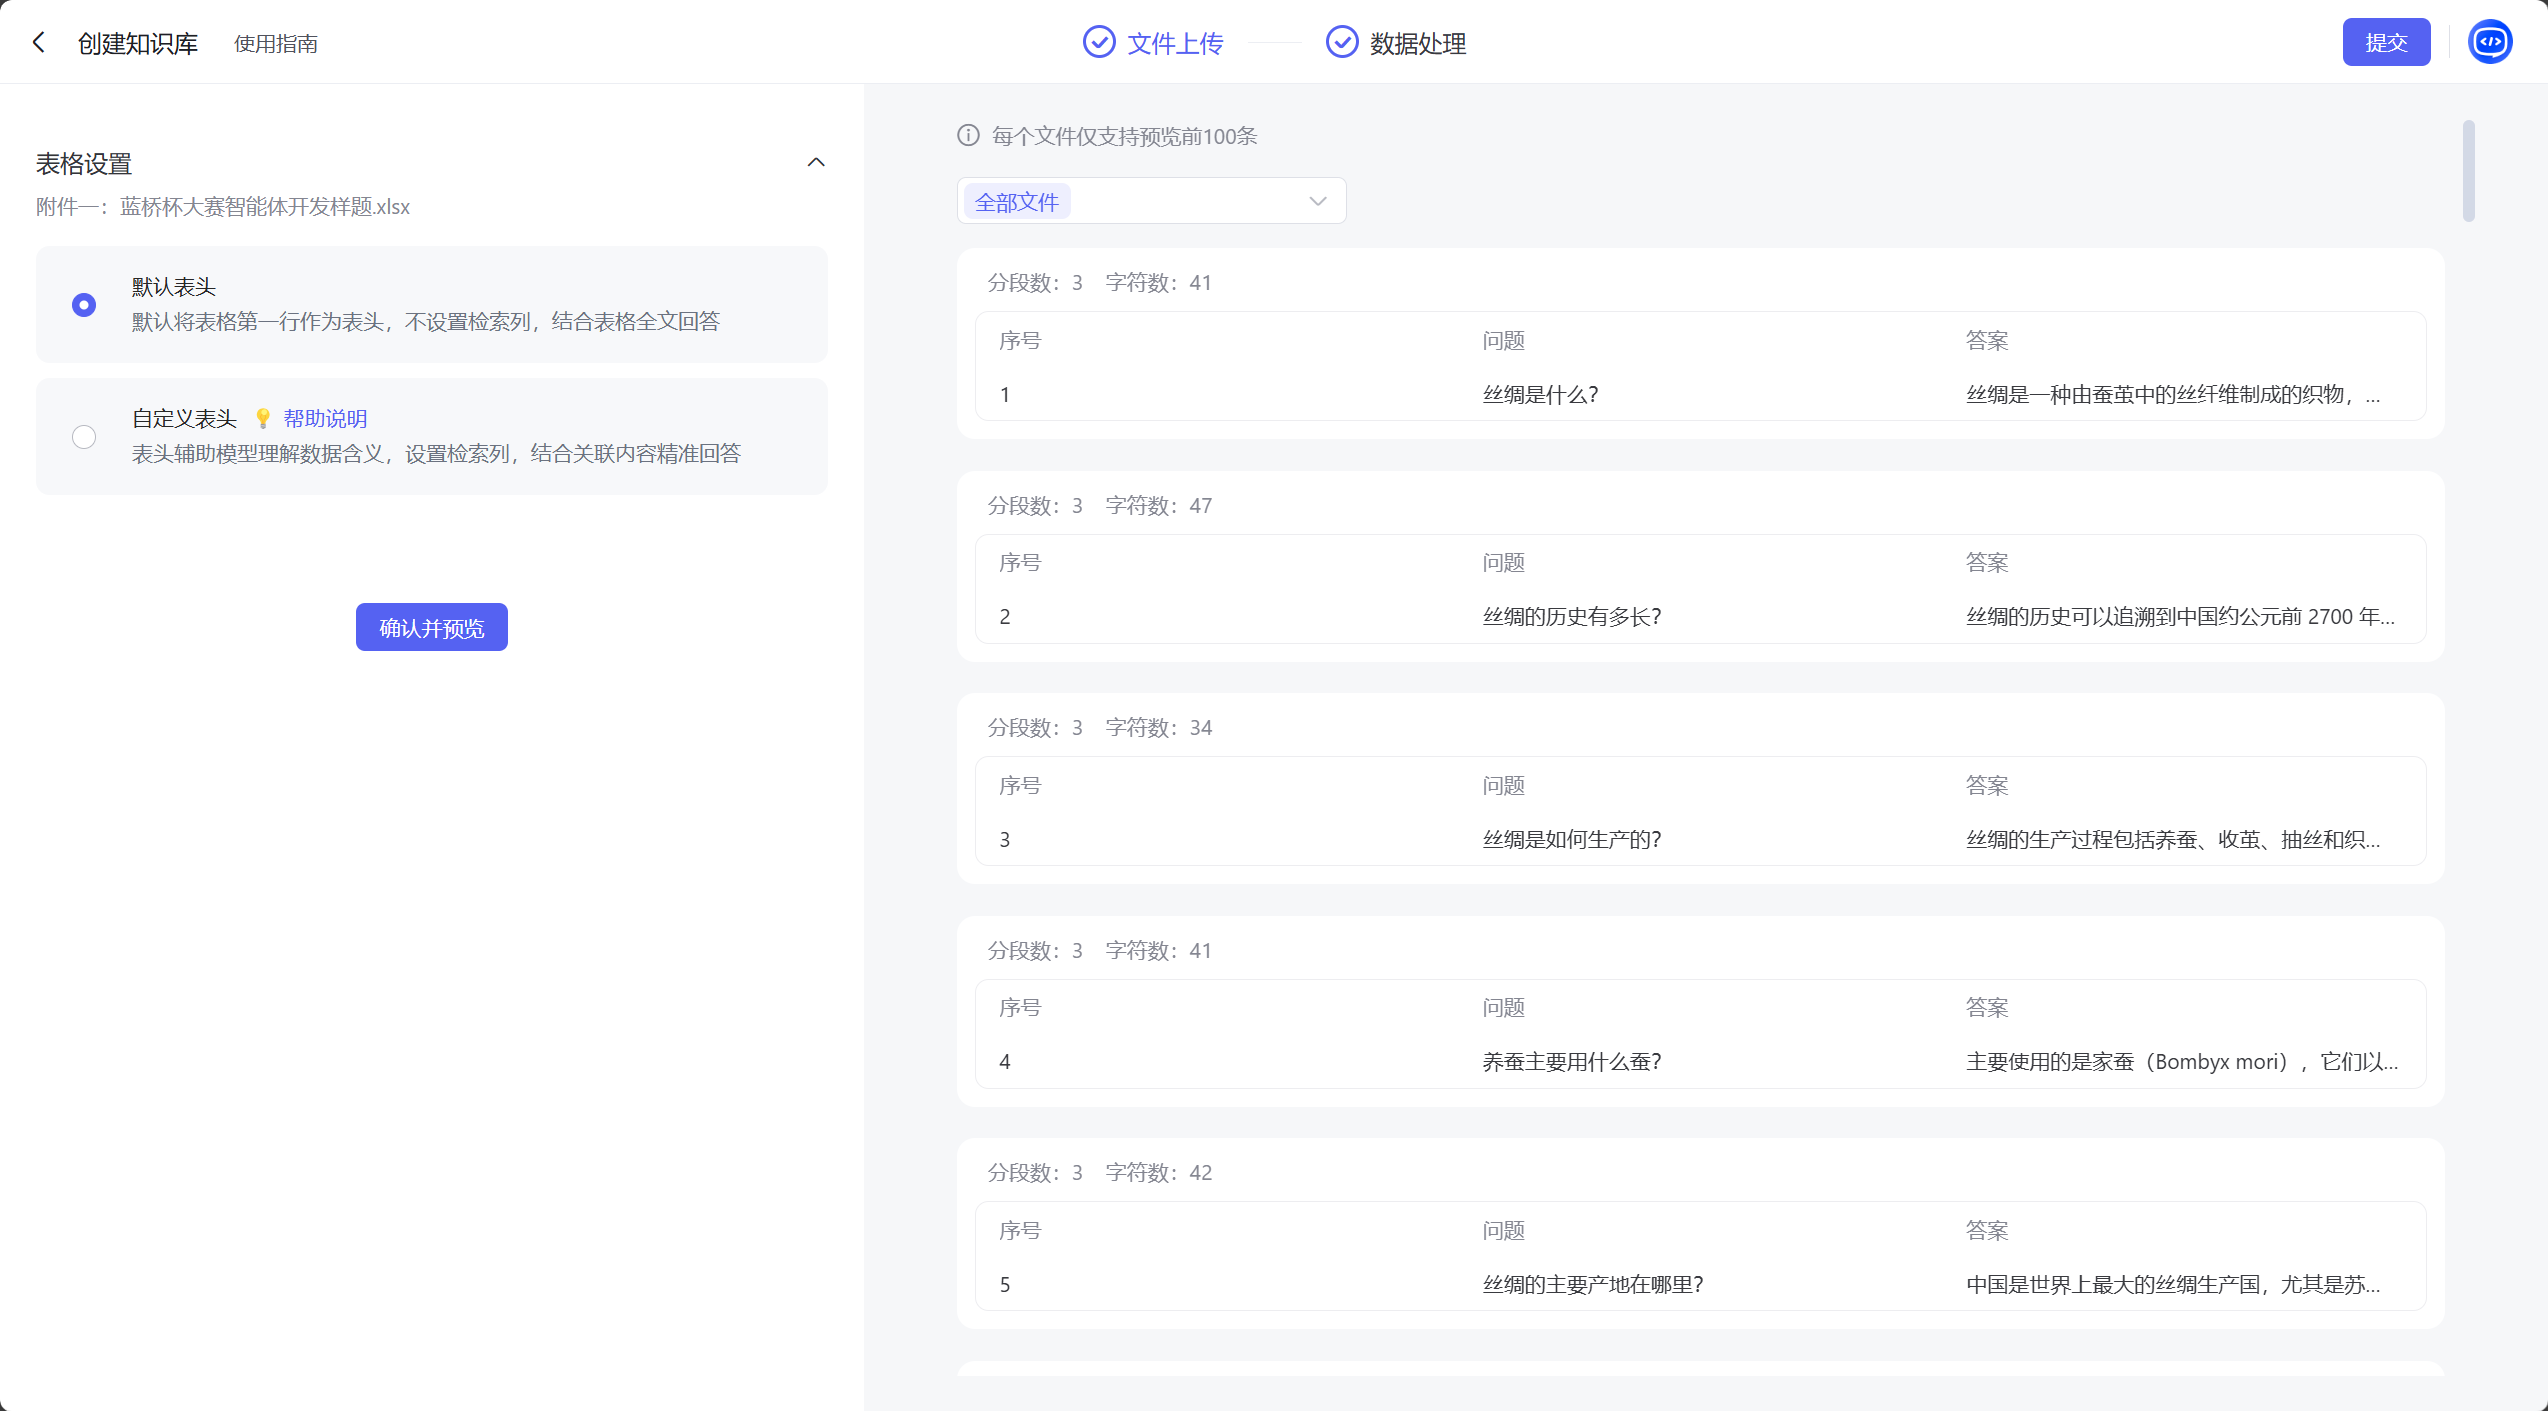
Task: Click the back arrow icon
Action: [39, 42]
